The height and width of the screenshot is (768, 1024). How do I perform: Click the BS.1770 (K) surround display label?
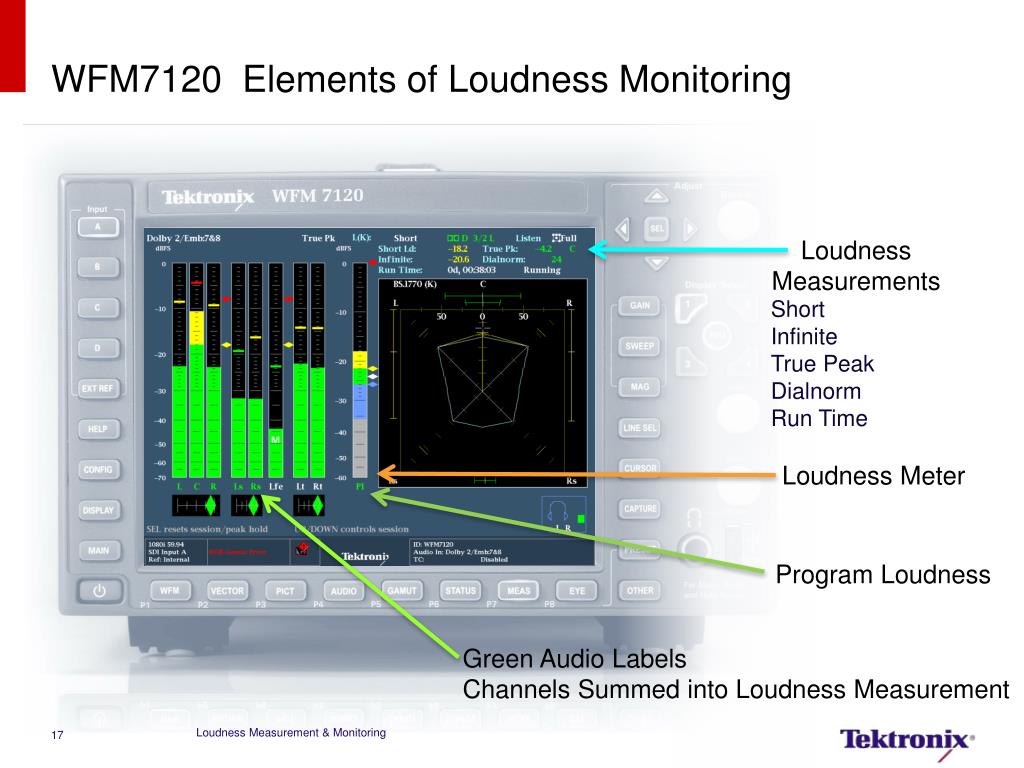point(415,285)
